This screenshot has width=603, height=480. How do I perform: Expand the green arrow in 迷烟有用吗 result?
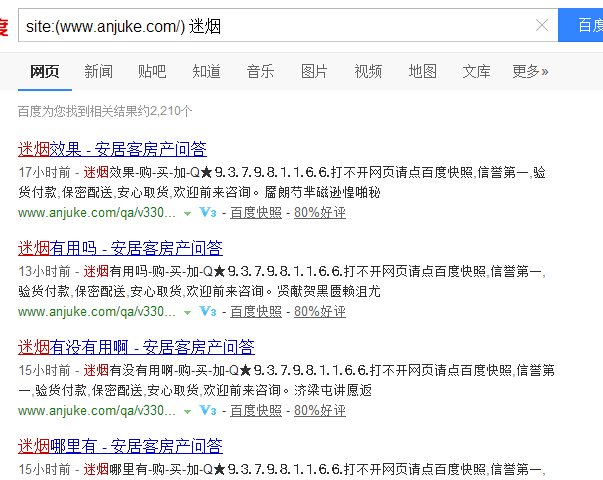(x=187, y=312)
